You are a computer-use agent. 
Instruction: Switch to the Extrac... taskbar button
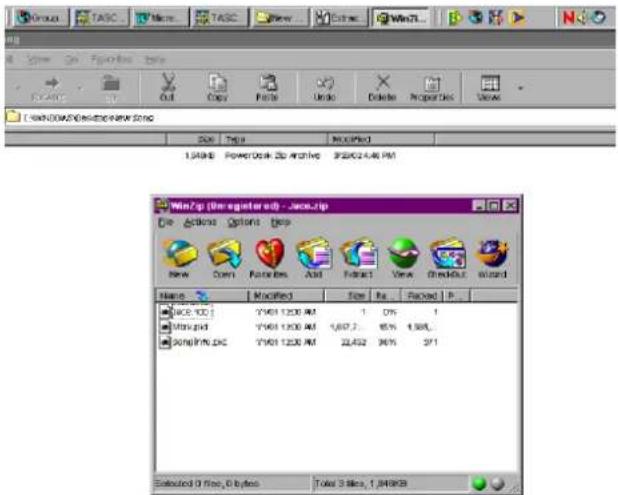[x=340, y=18]
